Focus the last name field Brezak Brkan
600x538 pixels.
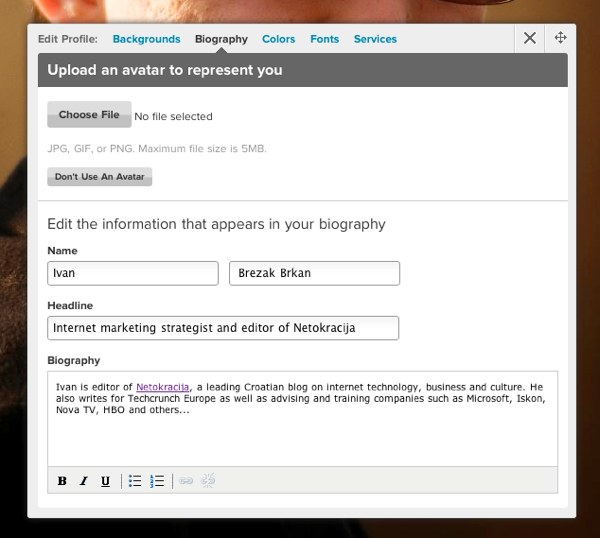[x=315, y=273]
